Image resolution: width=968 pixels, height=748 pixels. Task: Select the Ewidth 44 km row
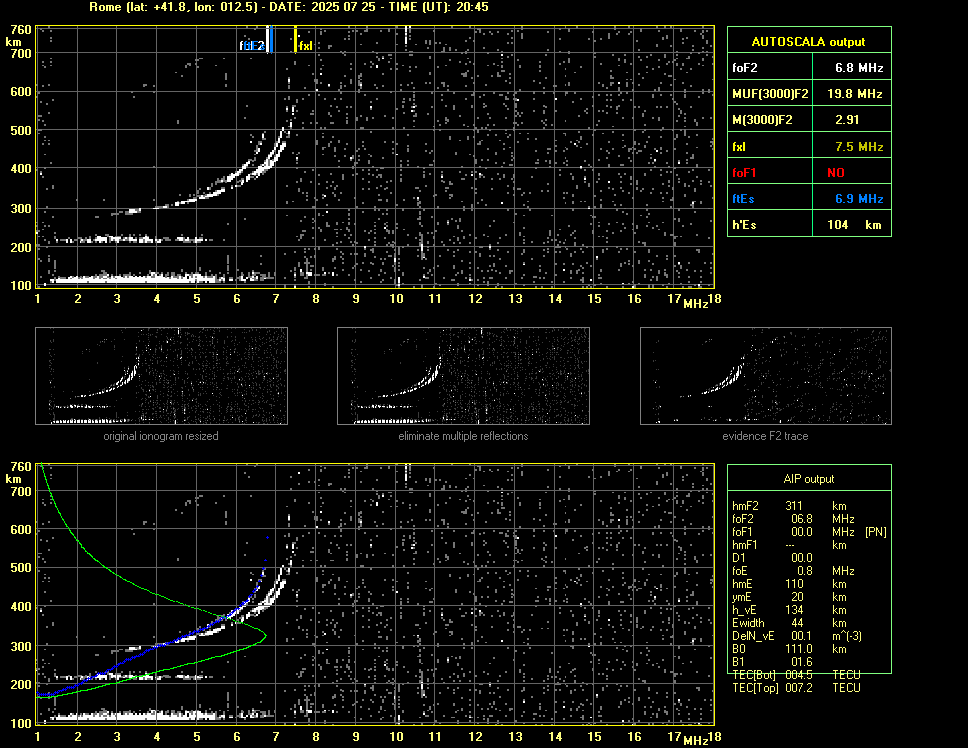point(789,623)
